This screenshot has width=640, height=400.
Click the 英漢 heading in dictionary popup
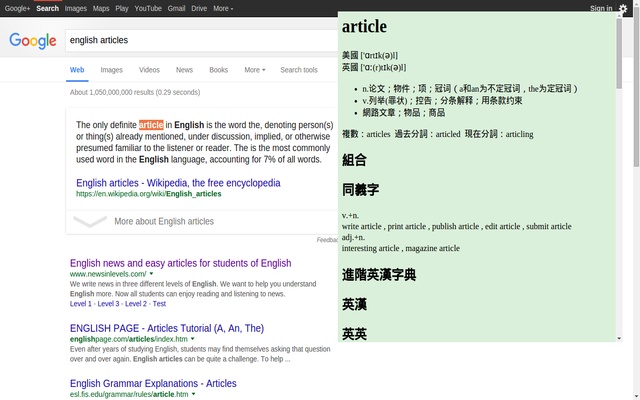(354, 304)
